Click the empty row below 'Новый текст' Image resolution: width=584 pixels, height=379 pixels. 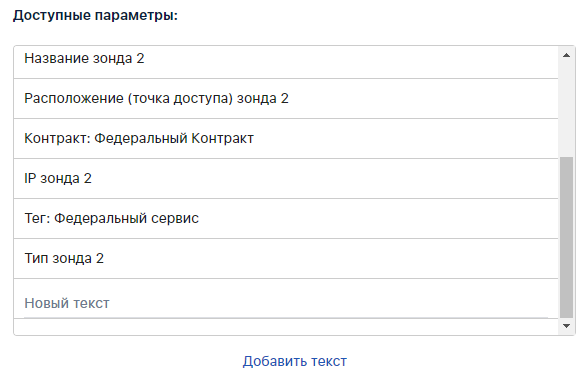(x=286, y=327)
